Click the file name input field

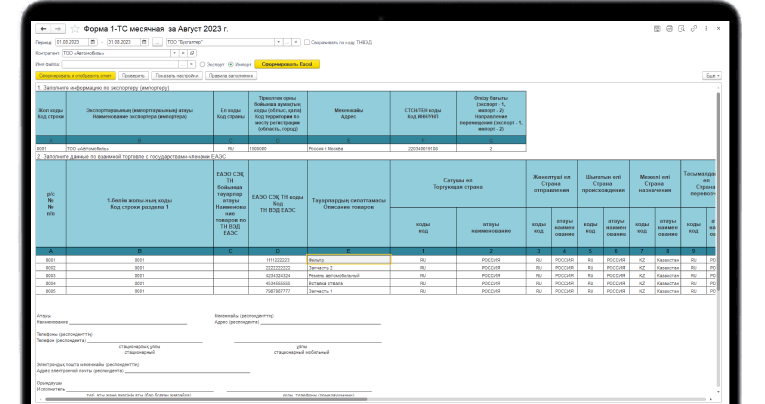click(x=121, y=64)
